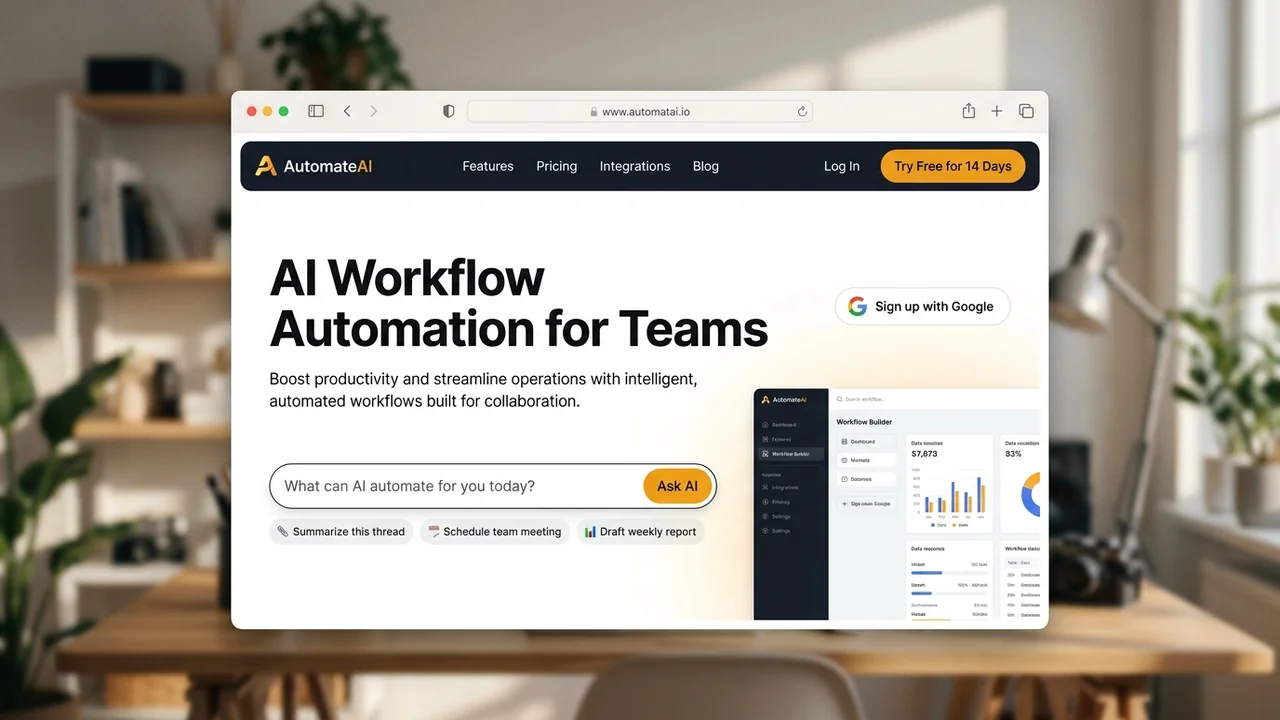Image resolution: width=1280 pixels, height=720 pixels.
Task: Toggle the Safari sidebar icon
Action: click(316, 111)
